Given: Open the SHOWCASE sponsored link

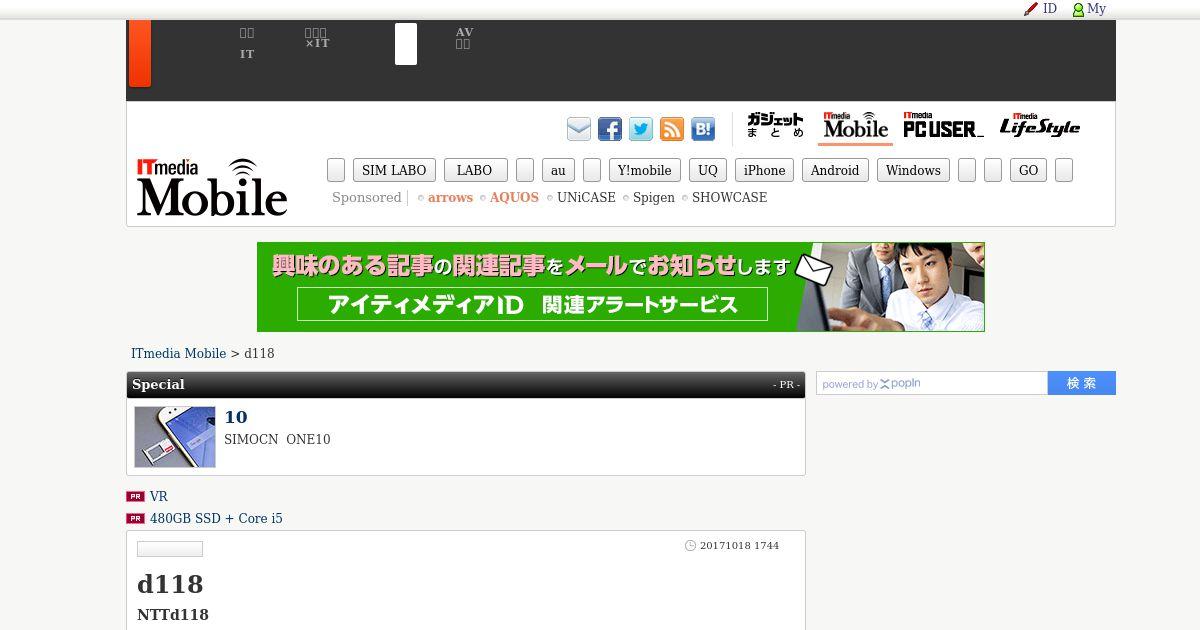Looking at the screenshot, I should pyautogui.click(x=730, y=198).
